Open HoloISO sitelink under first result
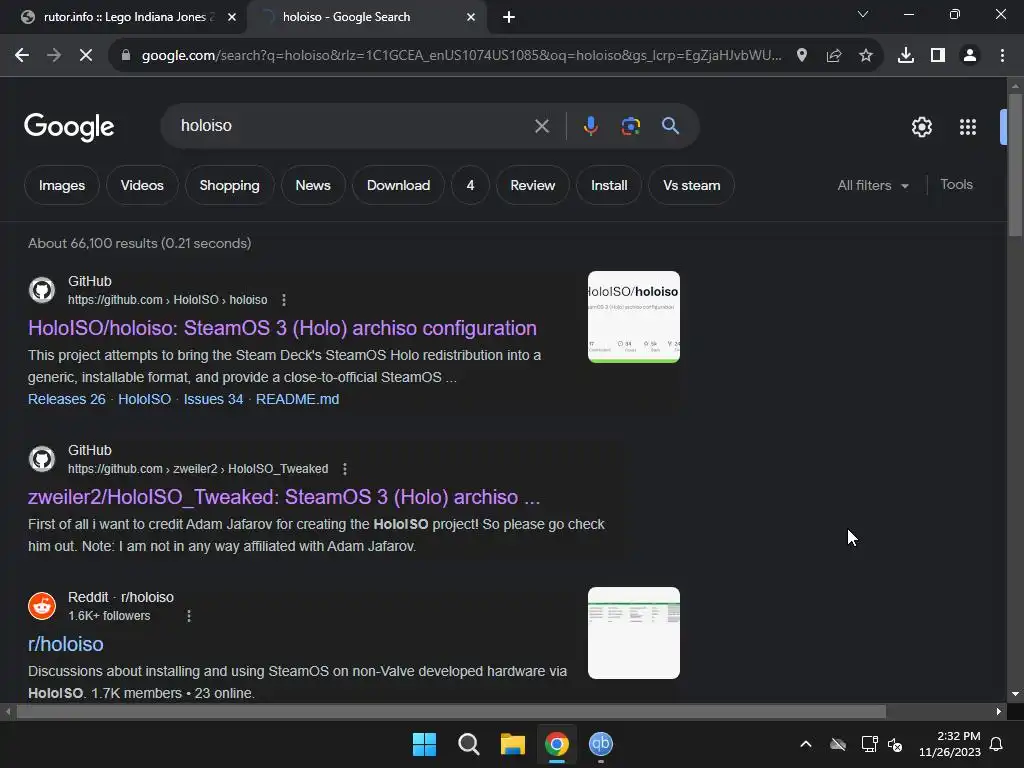The height and width of the screenshot is (768, 1024). click(144, 399)
